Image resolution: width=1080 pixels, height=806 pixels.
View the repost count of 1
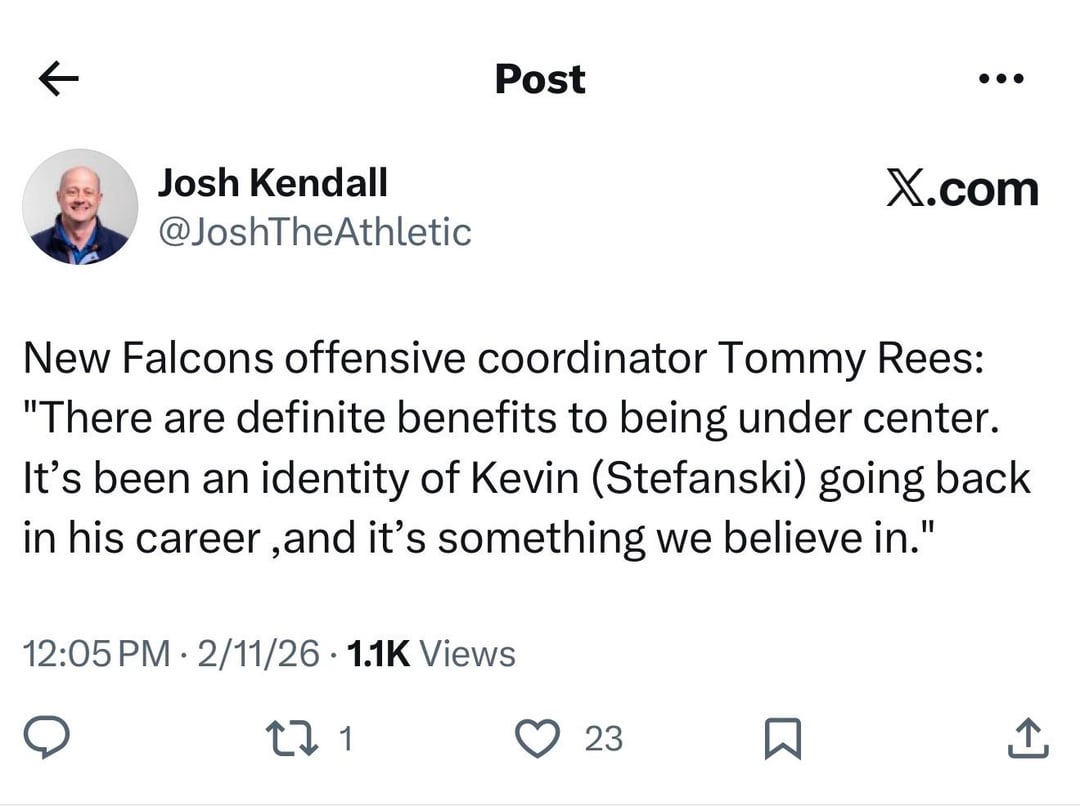[x=345, y=739]
